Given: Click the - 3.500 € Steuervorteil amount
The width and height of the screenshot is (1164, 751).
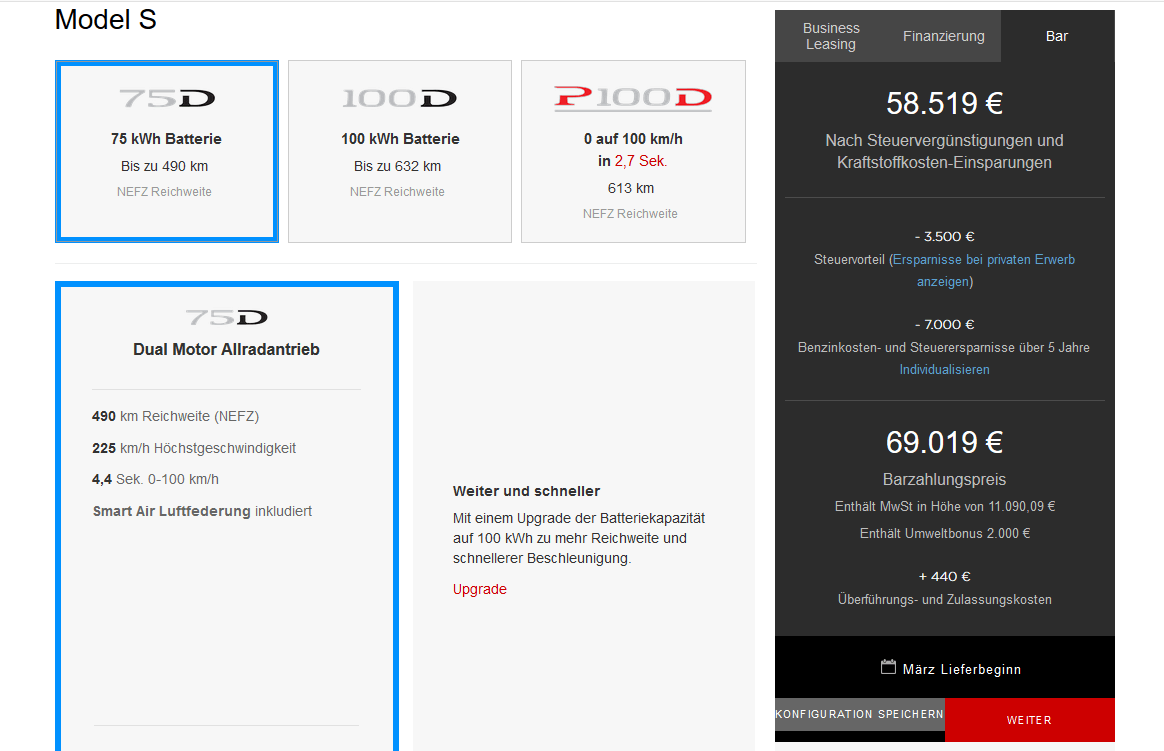Looking at the screenshot, I should coord(944,237).
